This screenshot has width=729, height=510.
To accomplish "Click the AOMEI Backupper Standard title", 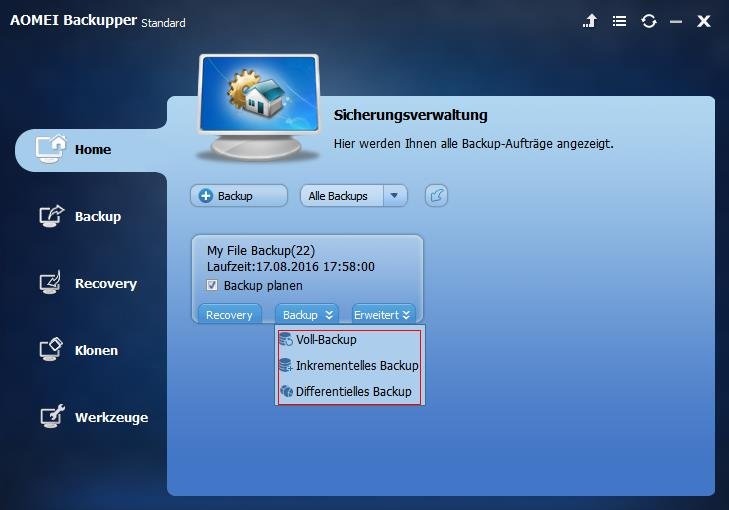I will pos(98,21).
